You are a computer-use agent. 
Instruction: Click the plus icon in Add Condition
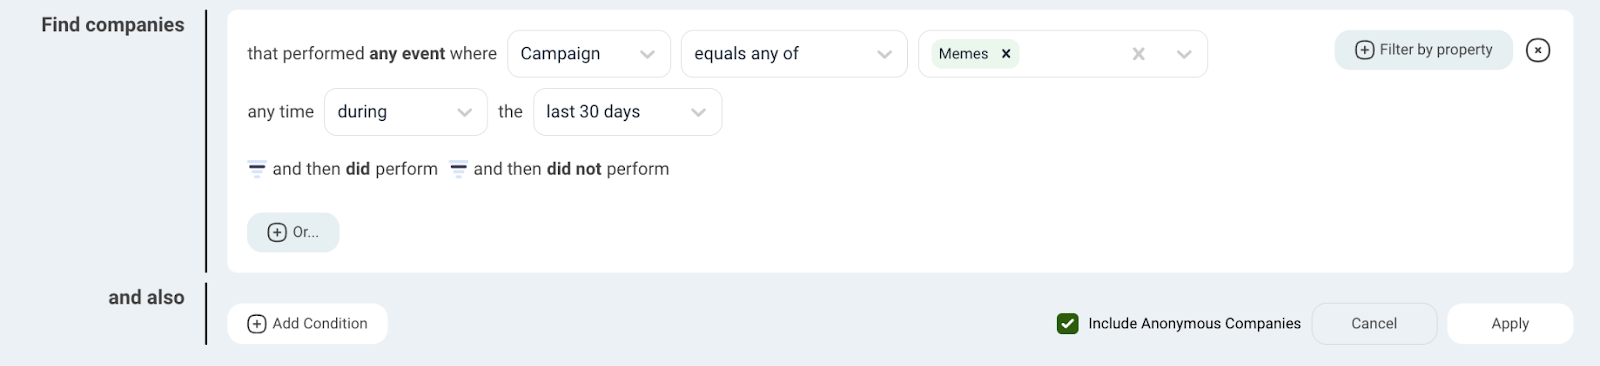257,324
